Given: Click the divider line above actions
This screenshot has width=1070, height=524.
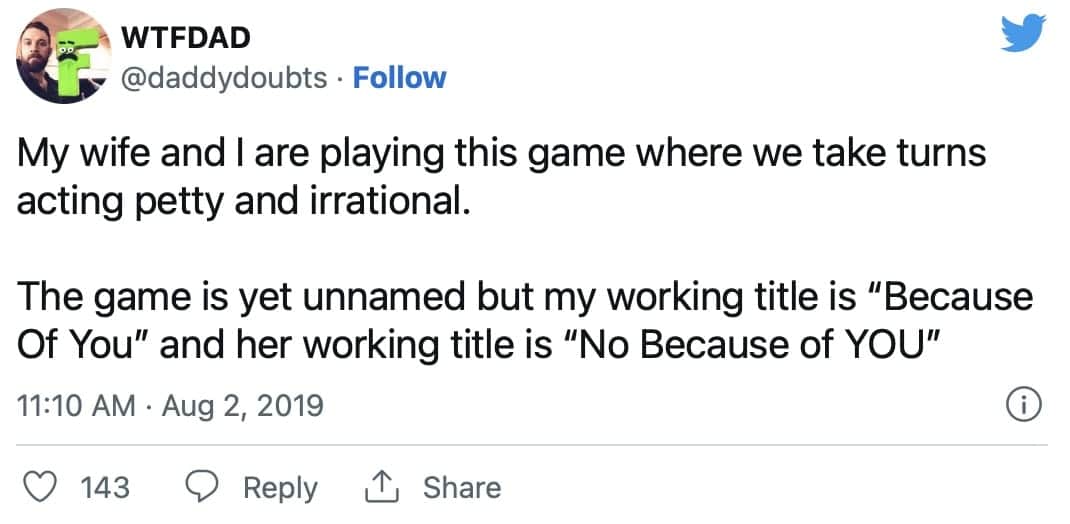Looking at the screenshot, I should [x=531, y=445].
